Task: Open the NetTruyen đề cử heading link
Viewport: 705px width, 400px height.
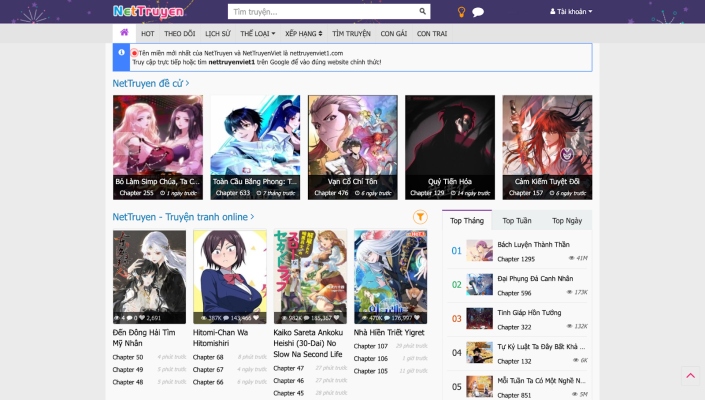Action: coord(150,84)
